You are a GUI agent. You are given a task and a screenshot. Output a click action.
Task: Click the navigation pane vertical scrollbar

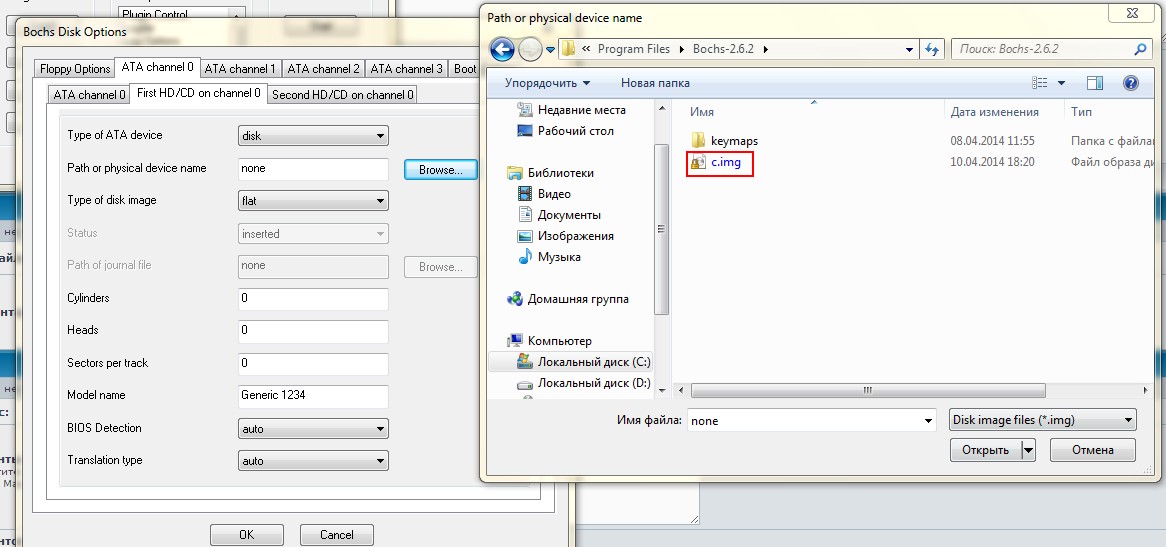[x=660, y=229]
